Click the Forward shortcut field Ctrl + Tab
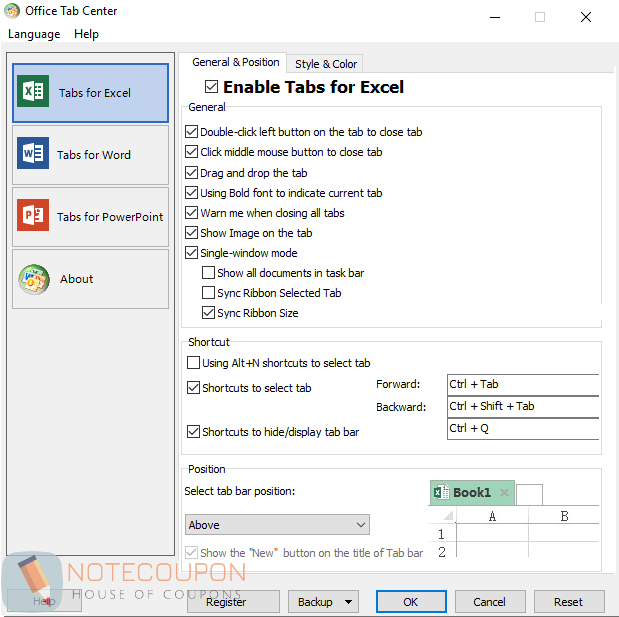Screen dimensions: 619x617 tap(523, 384)
